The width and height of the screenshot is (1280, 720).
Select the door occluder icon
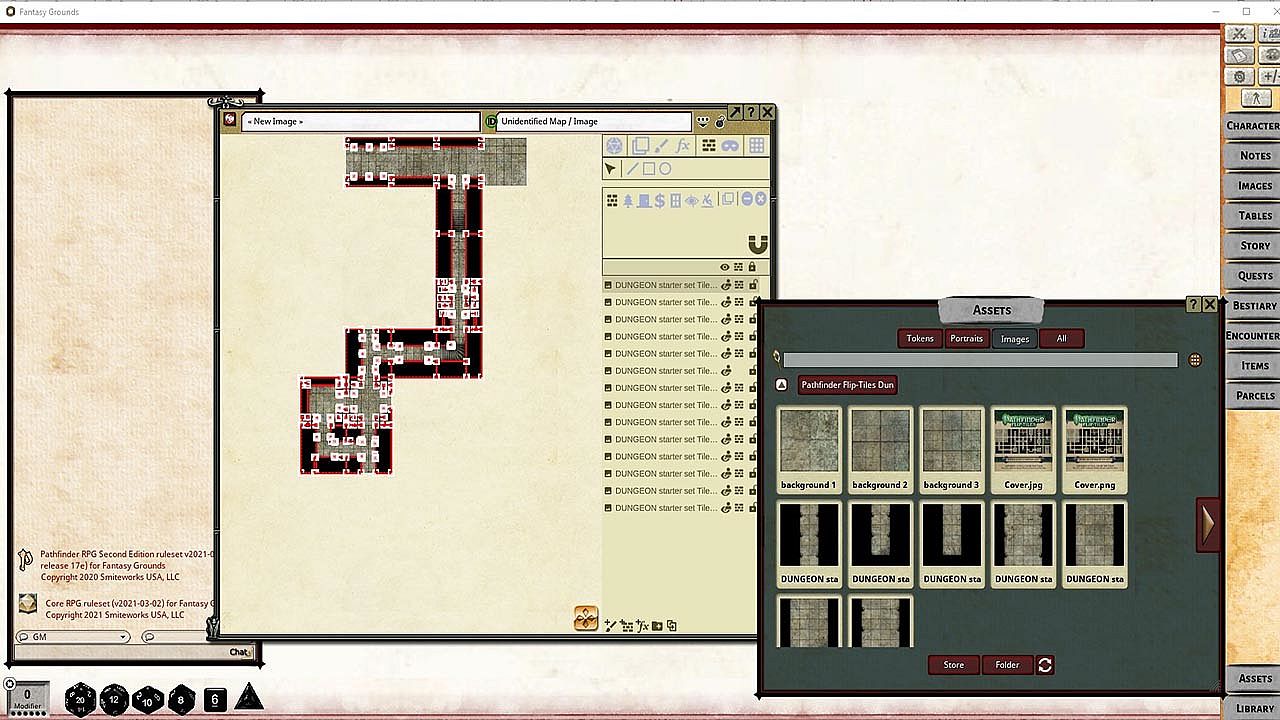tap(643, 200)
